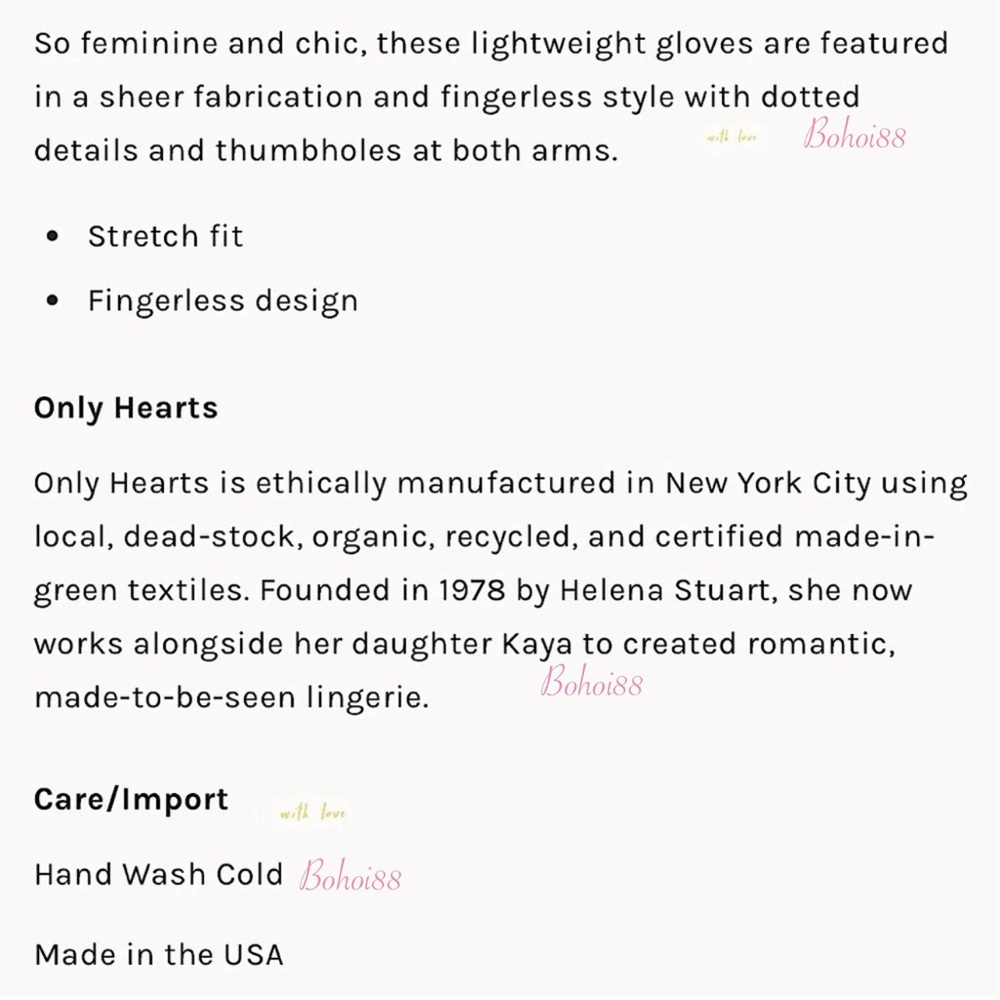Click the word thumbholes in the description
This screenshot has height=1000, width=1000.
308,151
